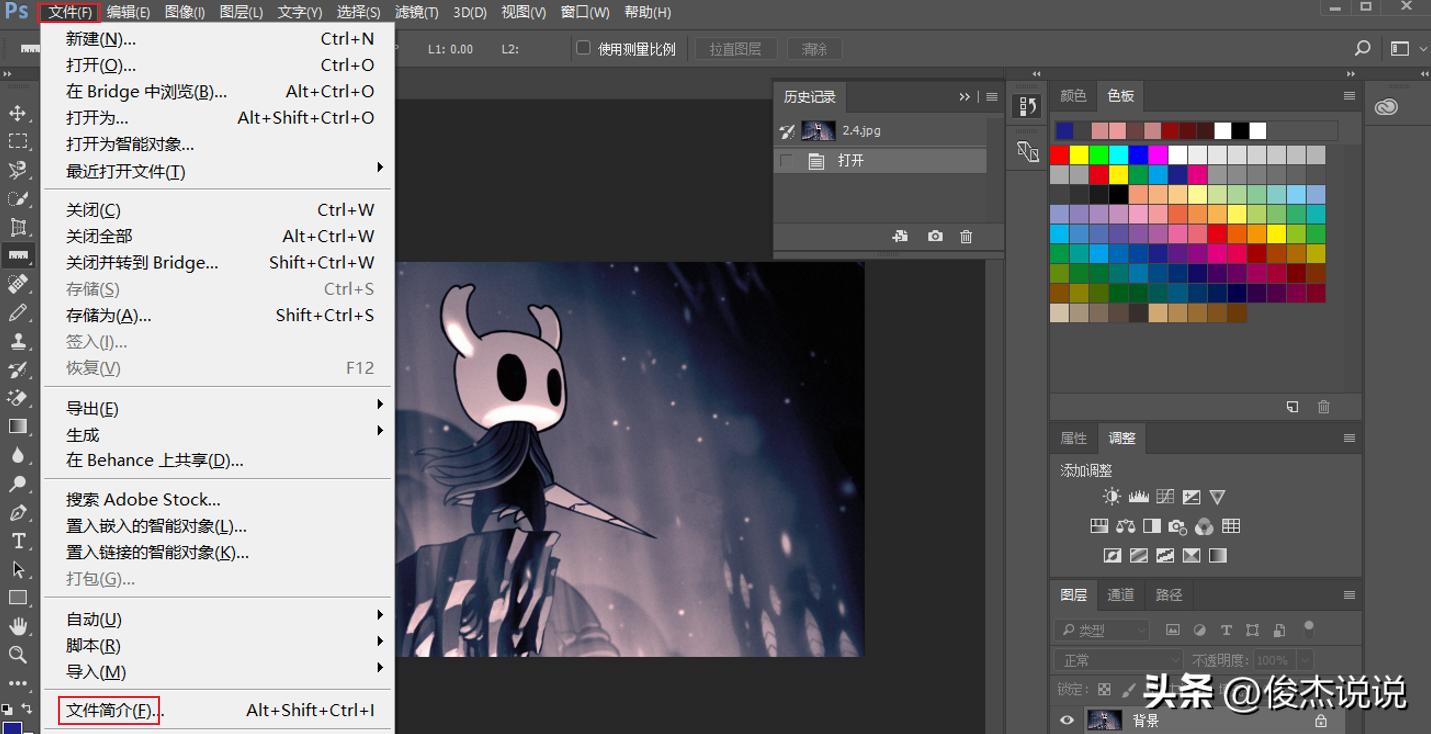This screenshot has width=1431, height=734.
Task: Select the Hand tool
Action: coord(18,626)
